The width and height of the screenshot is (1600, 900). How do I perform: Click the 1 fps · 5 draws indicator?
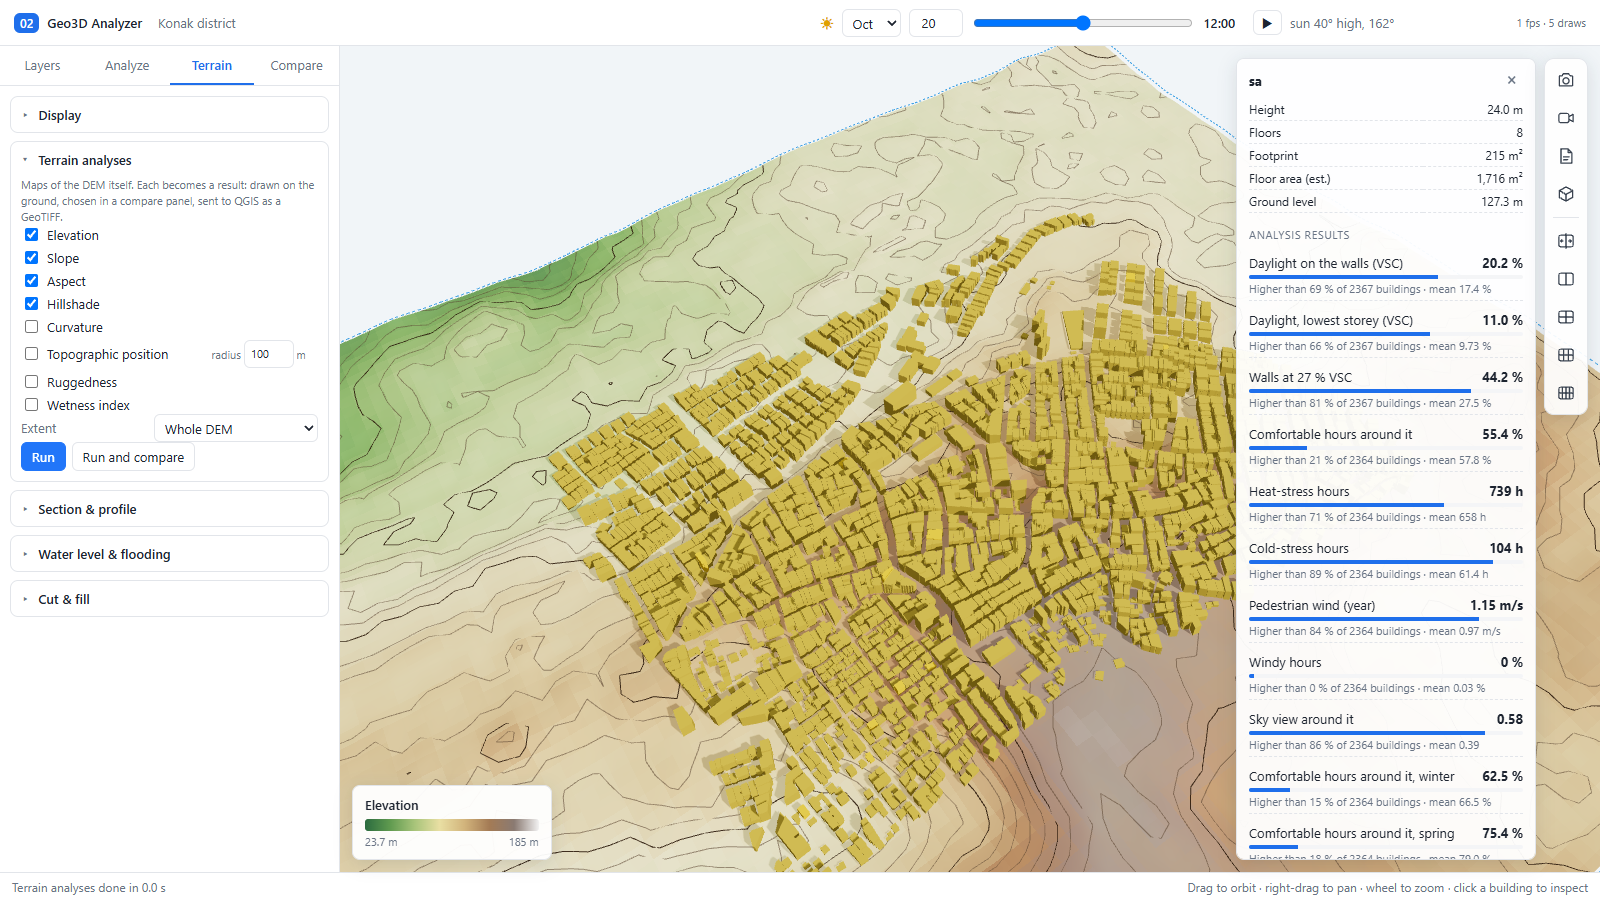click(1551, 23)
